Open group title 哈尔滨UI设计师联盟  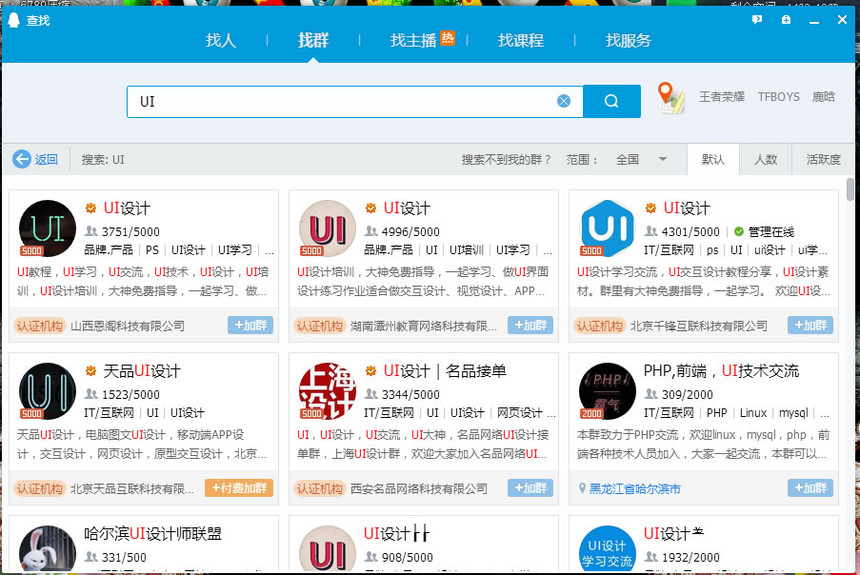[152, 534]
